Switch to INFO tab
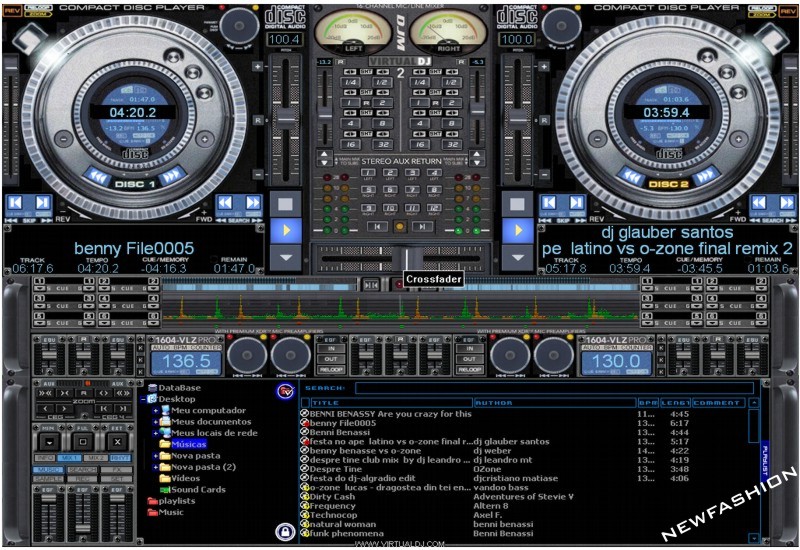Screen dimensions: 800x550 click(45, 458)
